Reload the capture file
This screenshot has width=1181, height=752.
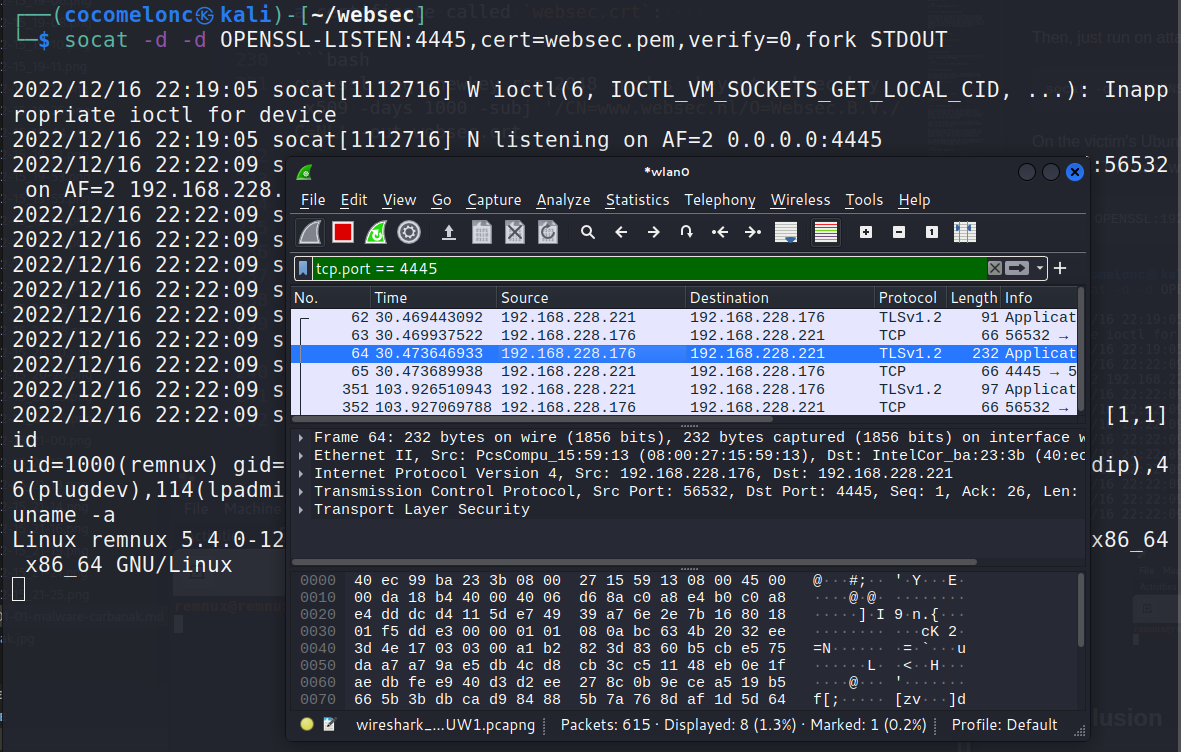[x=548, y=232]
